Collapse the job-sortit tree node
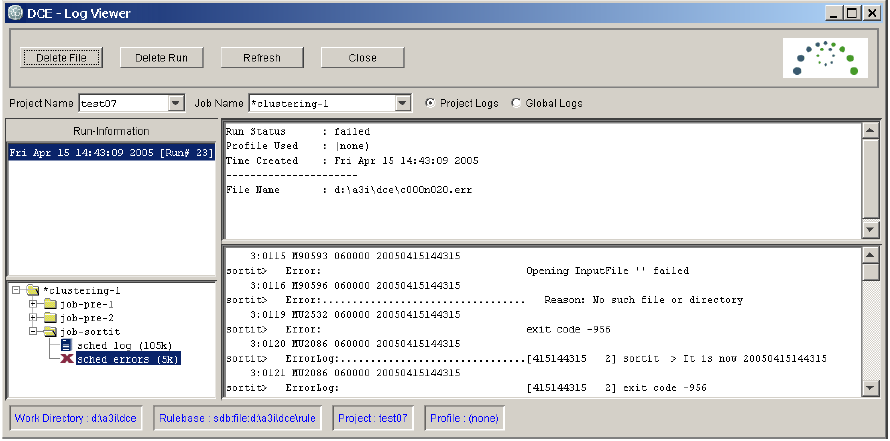The width and height of the screenshot is (890, 441). tap(33, 331)
